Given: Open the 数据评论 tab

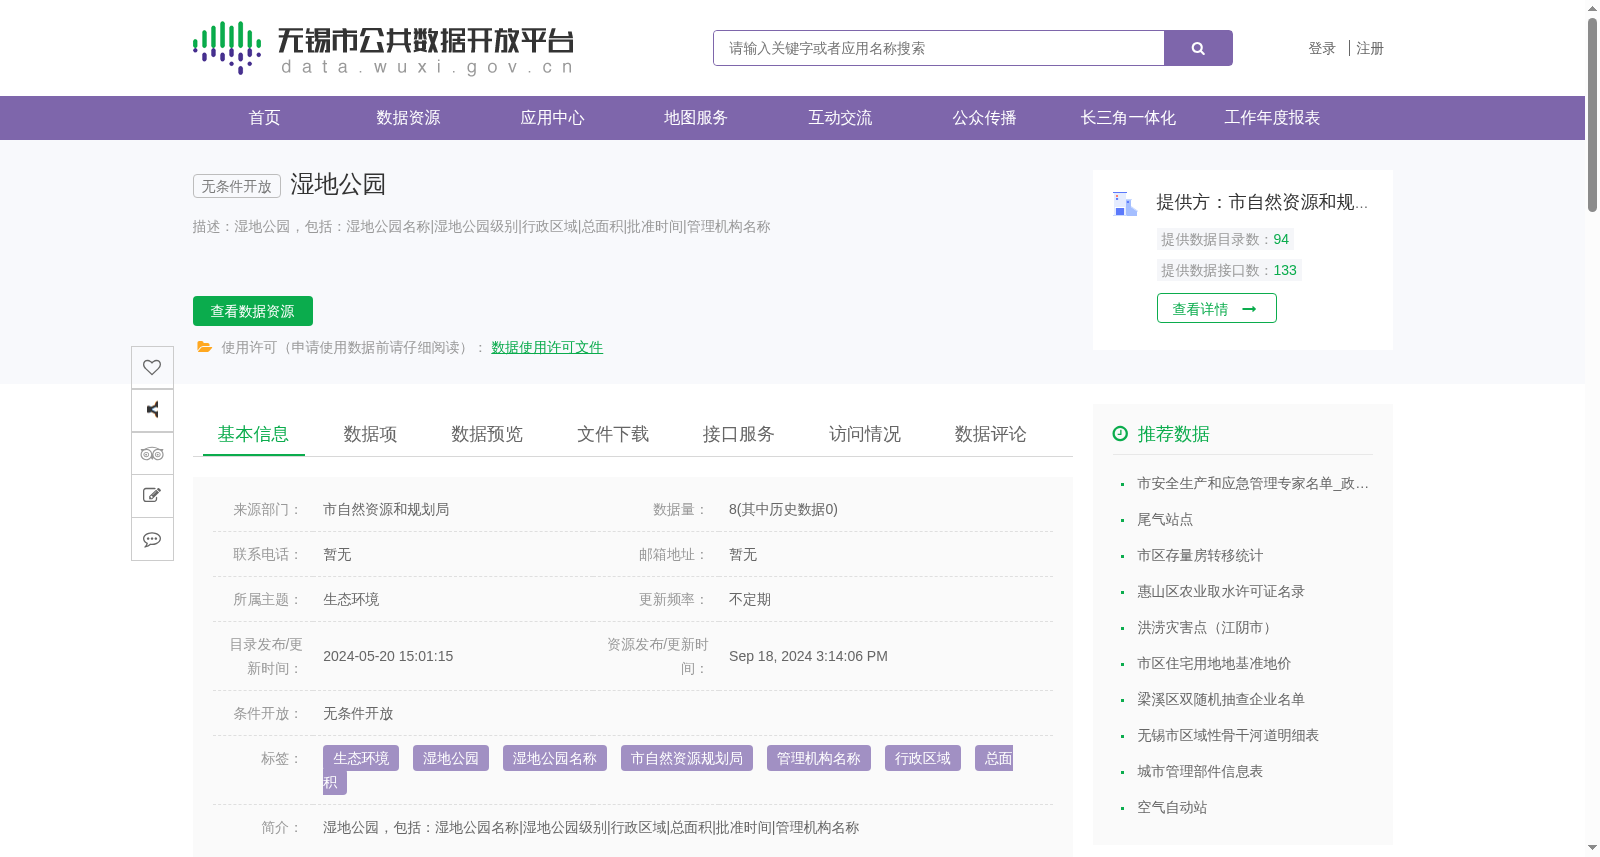Looking at the screenshot, I should click(991, 434).
